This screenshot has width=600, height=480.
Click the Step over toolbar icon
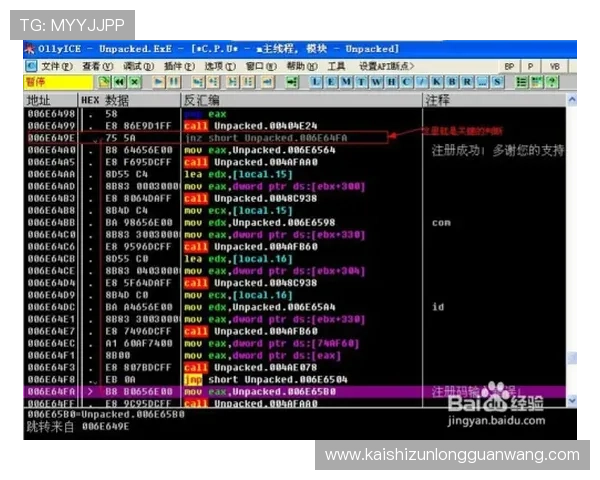[x=213, y=82]
